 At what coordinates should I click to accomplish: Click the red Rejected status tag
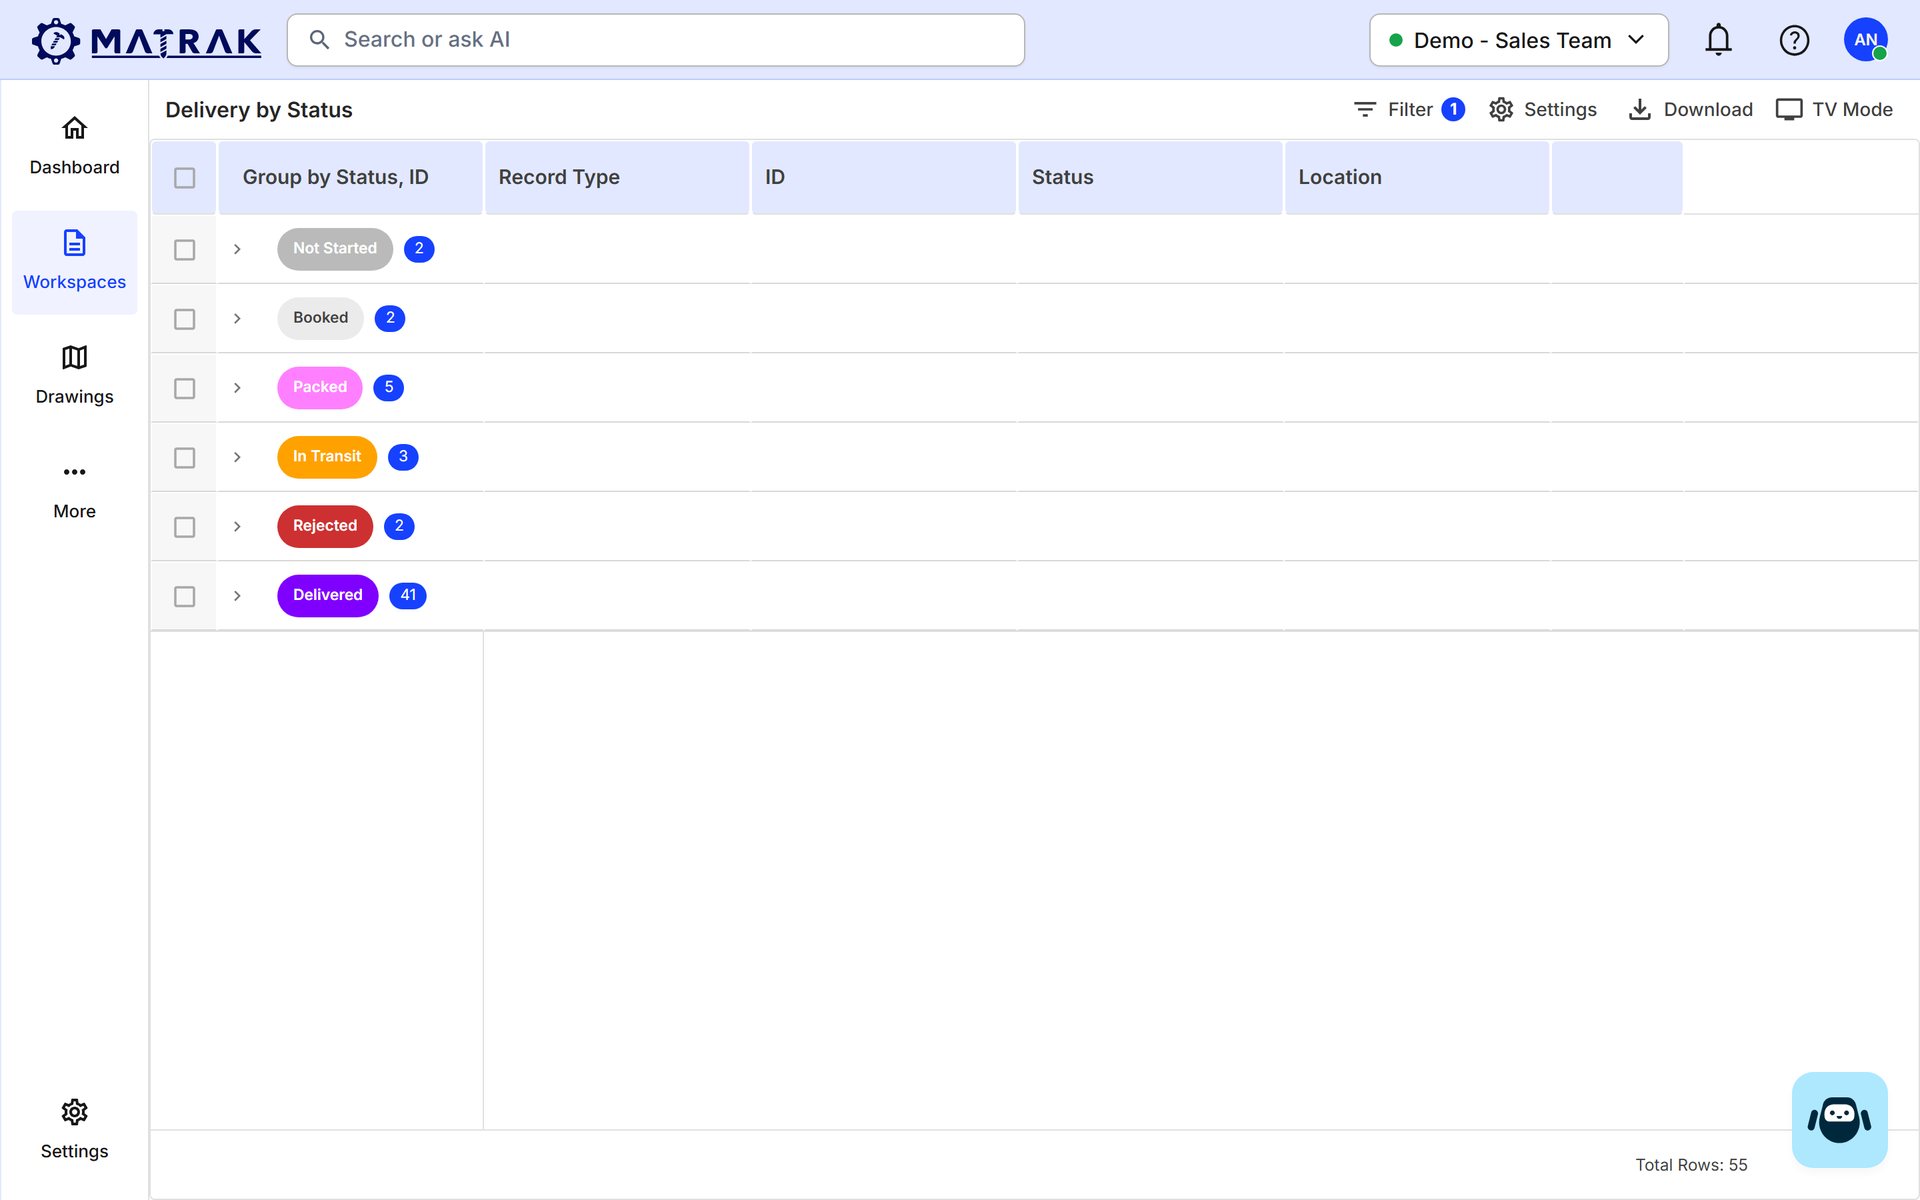(325, 526)
